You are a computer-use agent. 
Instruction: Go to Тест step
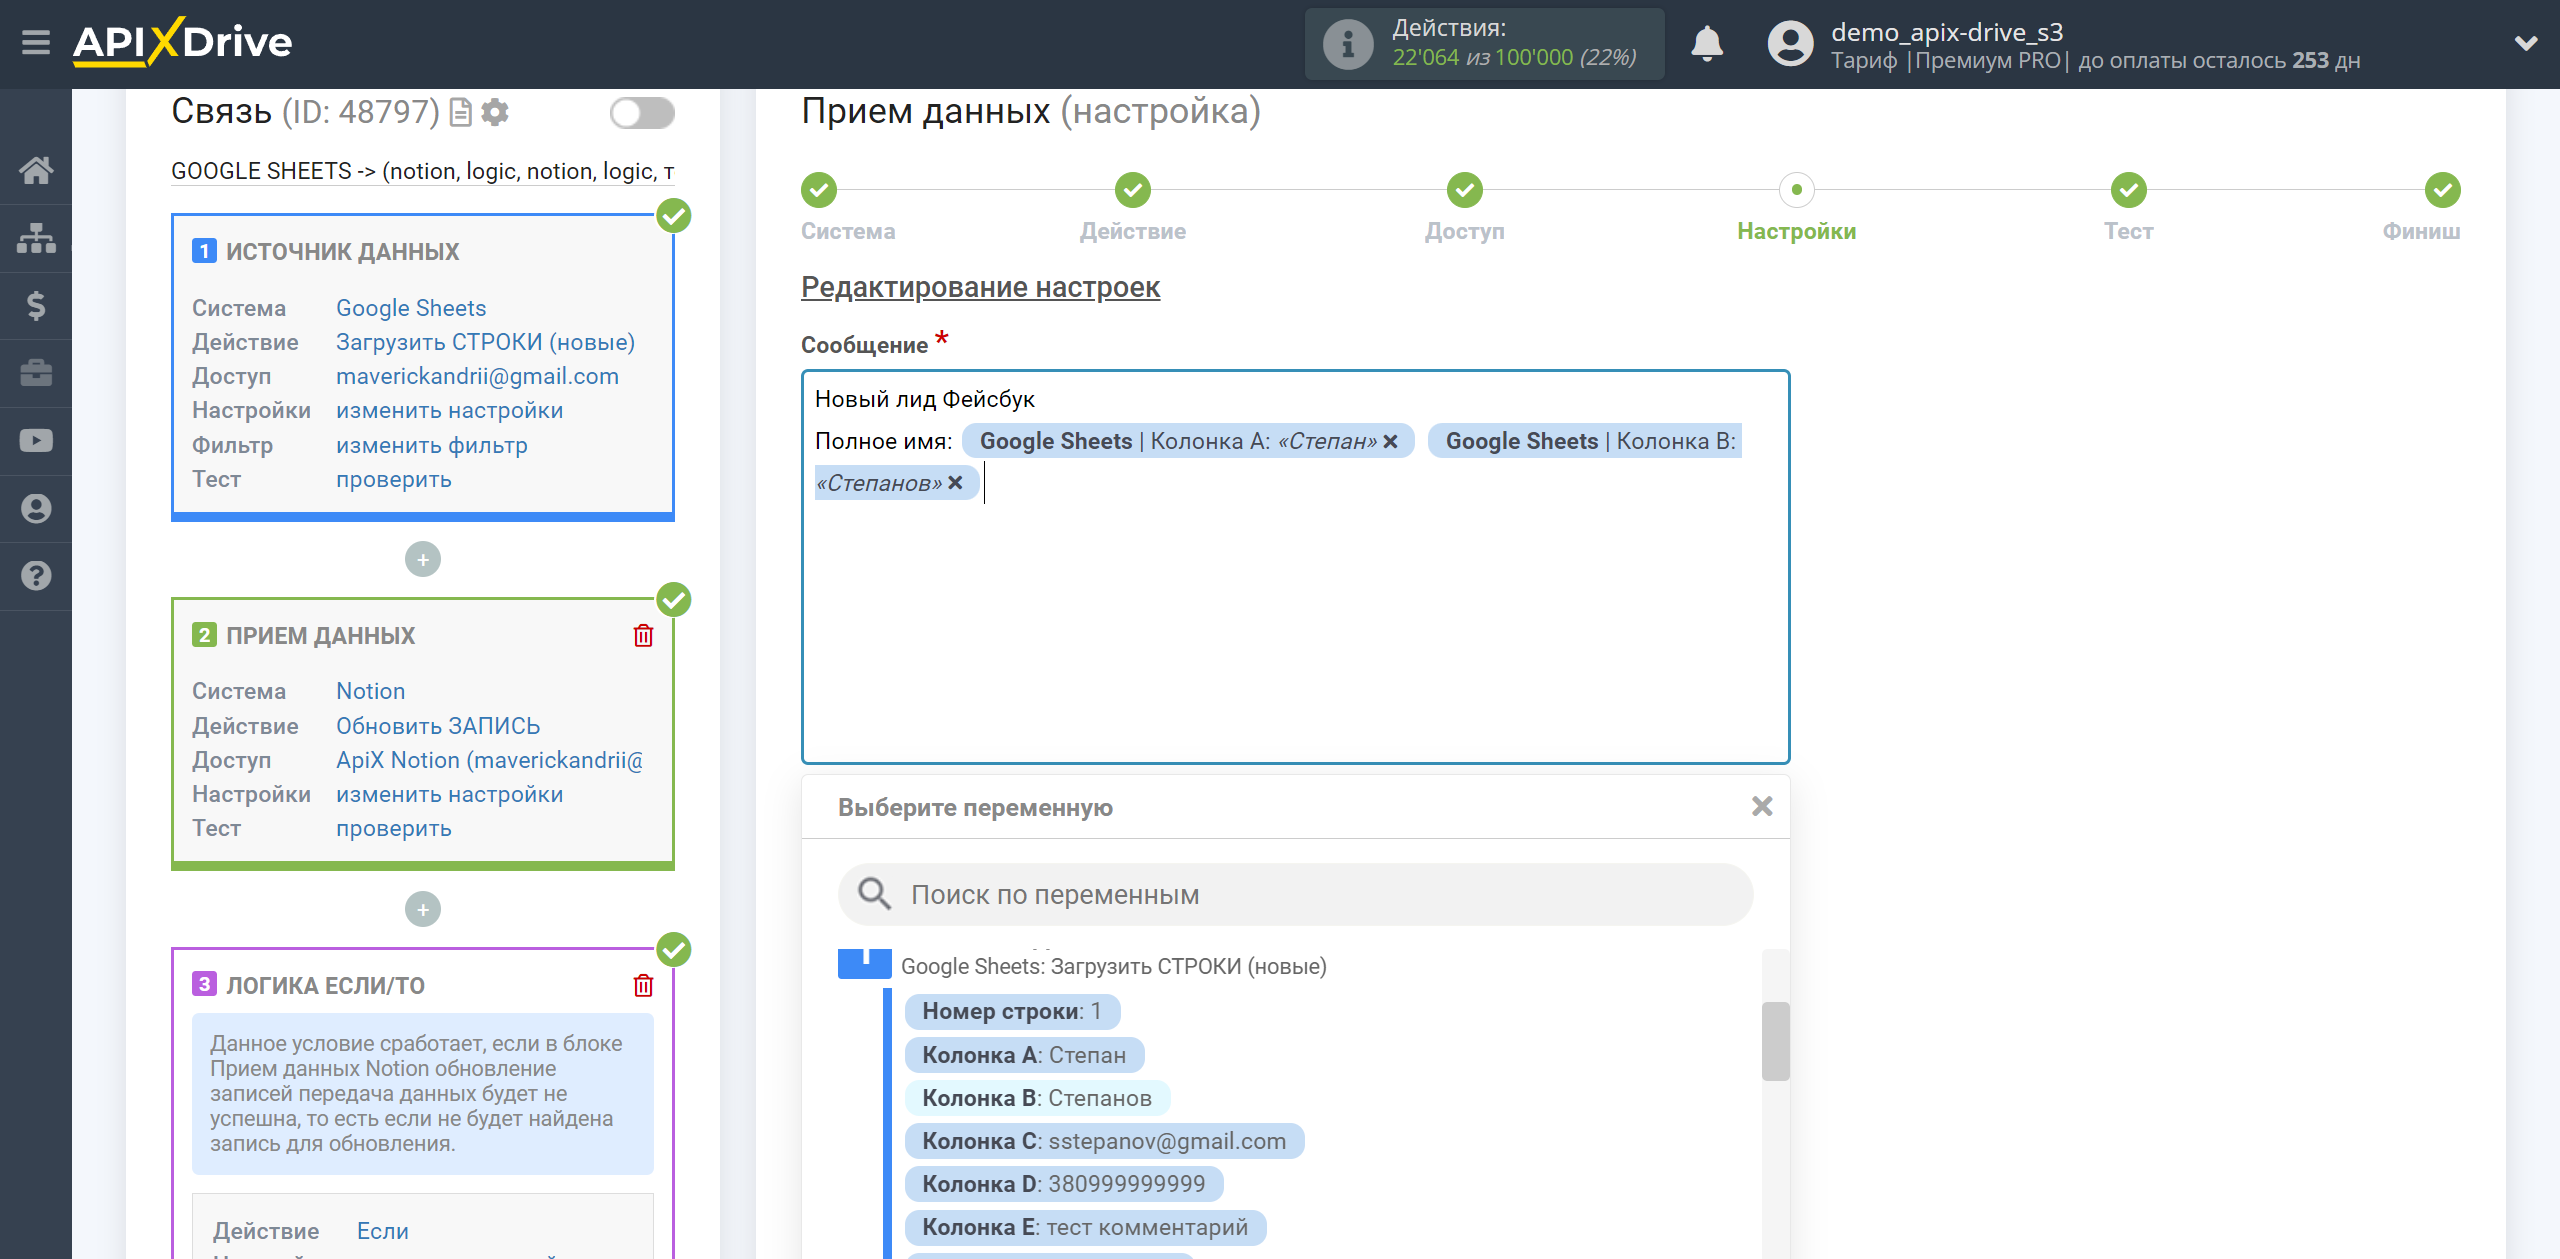coord(2129,190)
